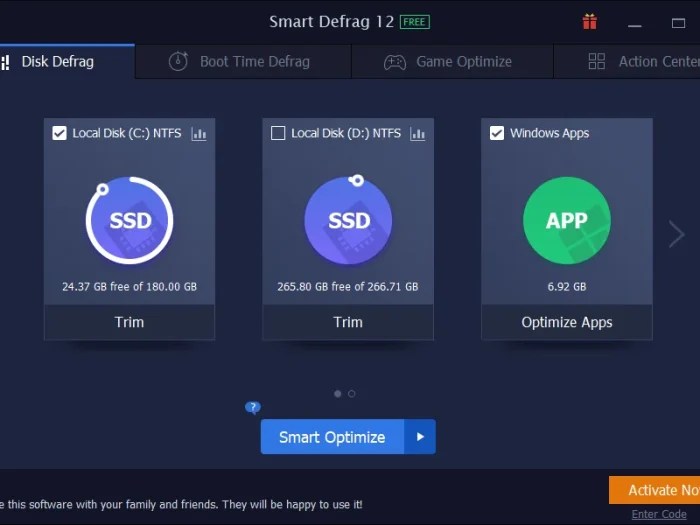The height and width of the screenshot is (525, 700).
Task: Go to next disk page with right chevron
Action: click(676, 234)
